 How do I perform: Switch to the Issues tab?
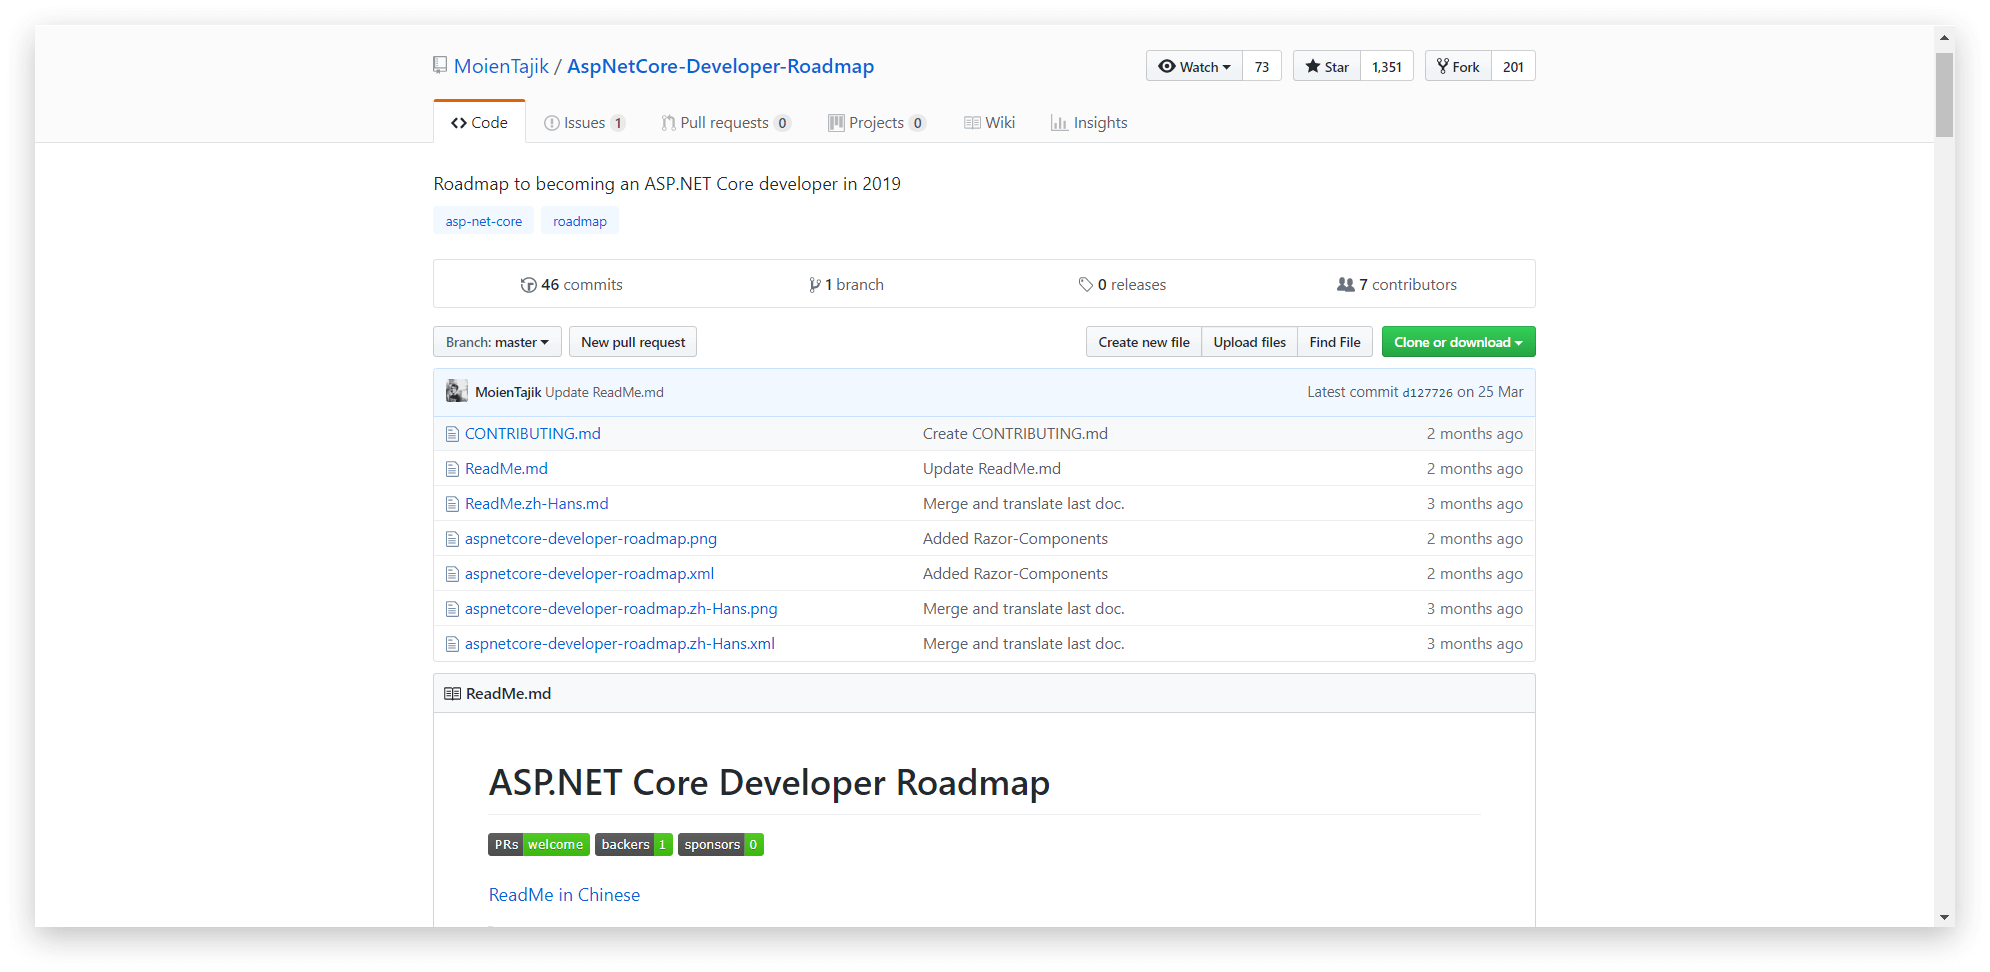click(x=584, y=123)
